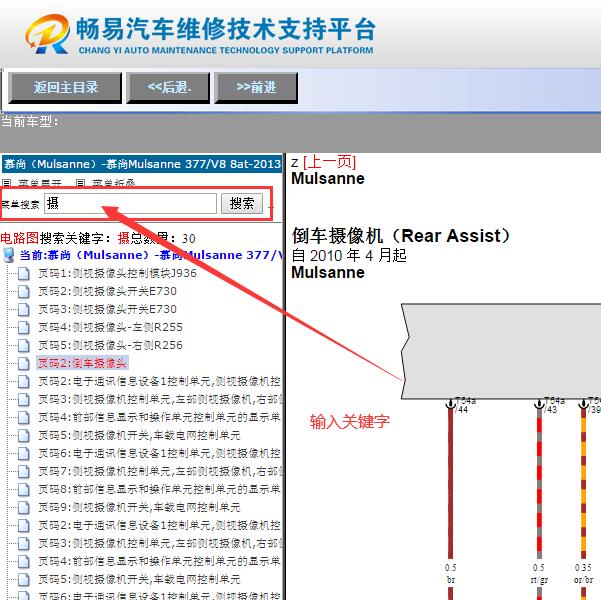Expand all menus via 菜单展开
Viewport: 601px width, 600px height.
[x=33, y=184]
